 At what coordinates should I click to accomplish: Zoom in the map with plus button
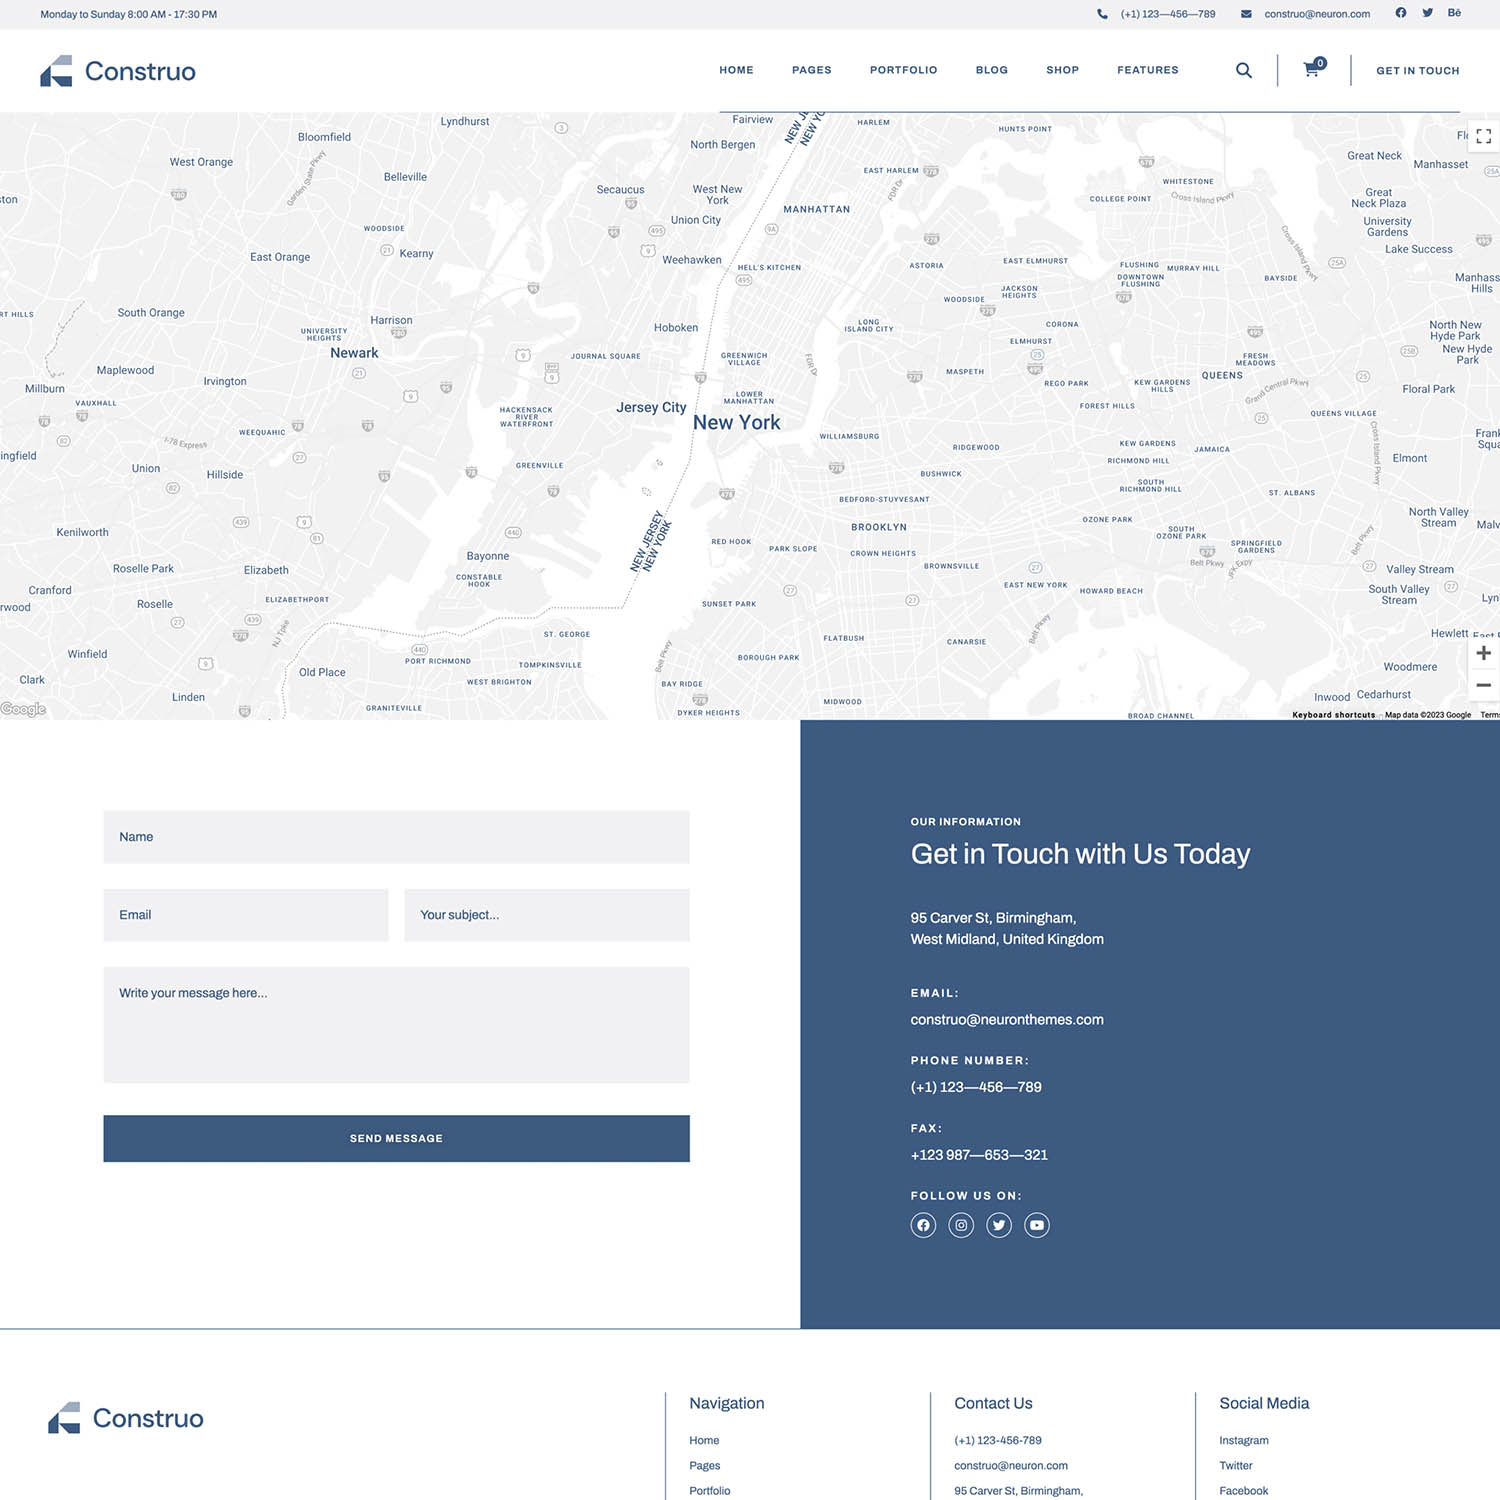coord(1483,653)
